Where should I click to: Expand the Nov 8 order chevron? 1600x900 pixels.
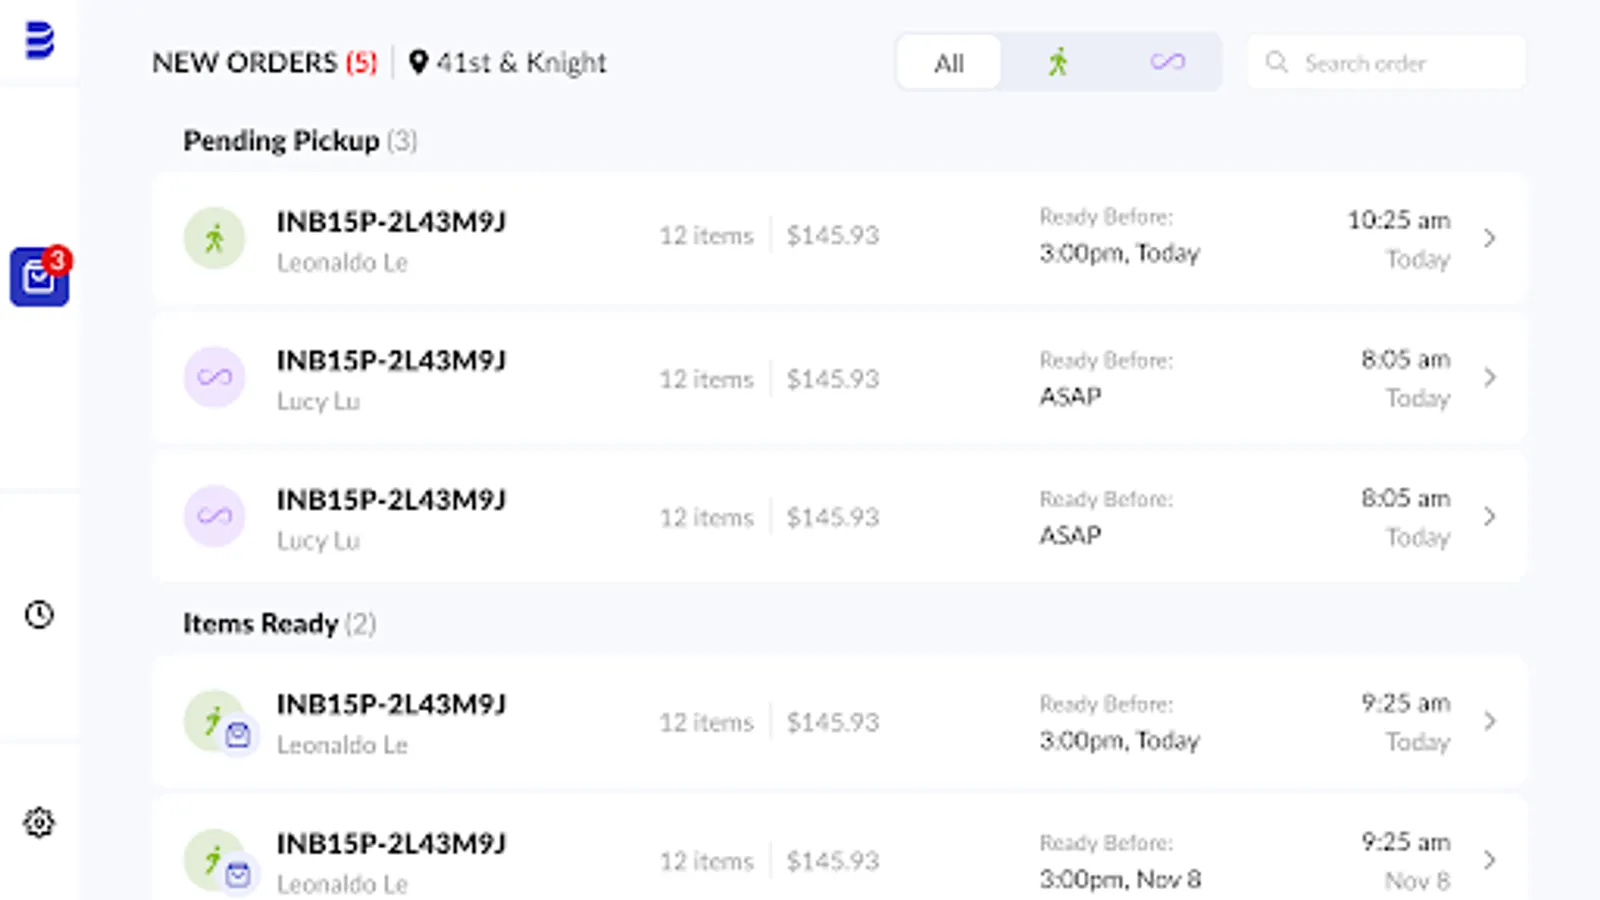1490,860
